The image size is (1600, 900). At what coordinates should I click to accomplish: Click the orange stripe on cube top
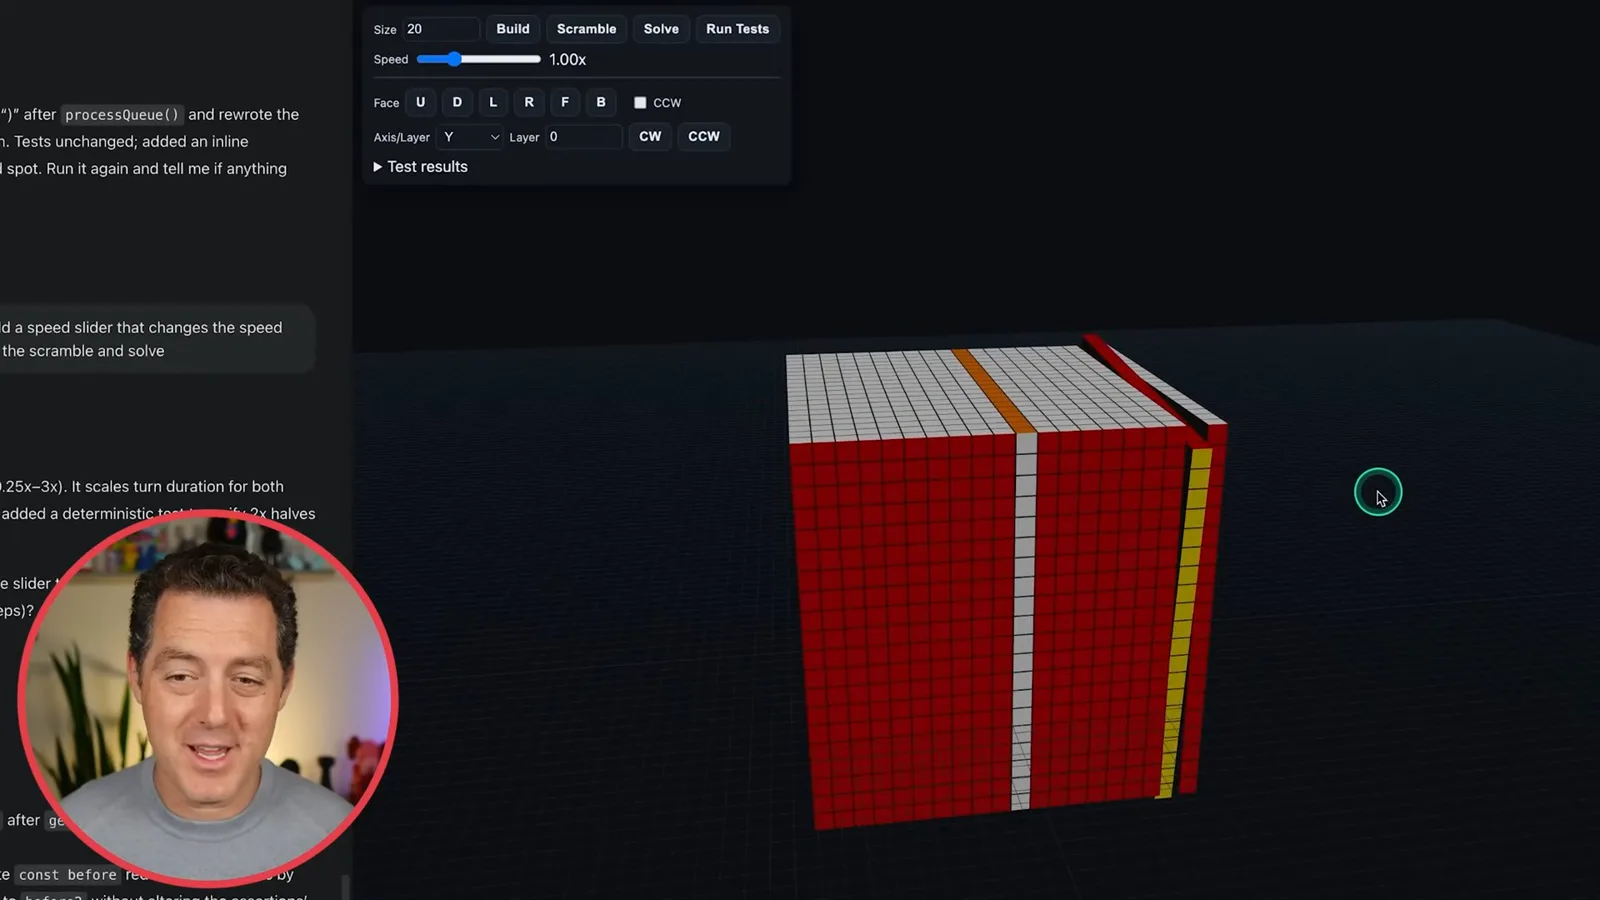[994, 390]
